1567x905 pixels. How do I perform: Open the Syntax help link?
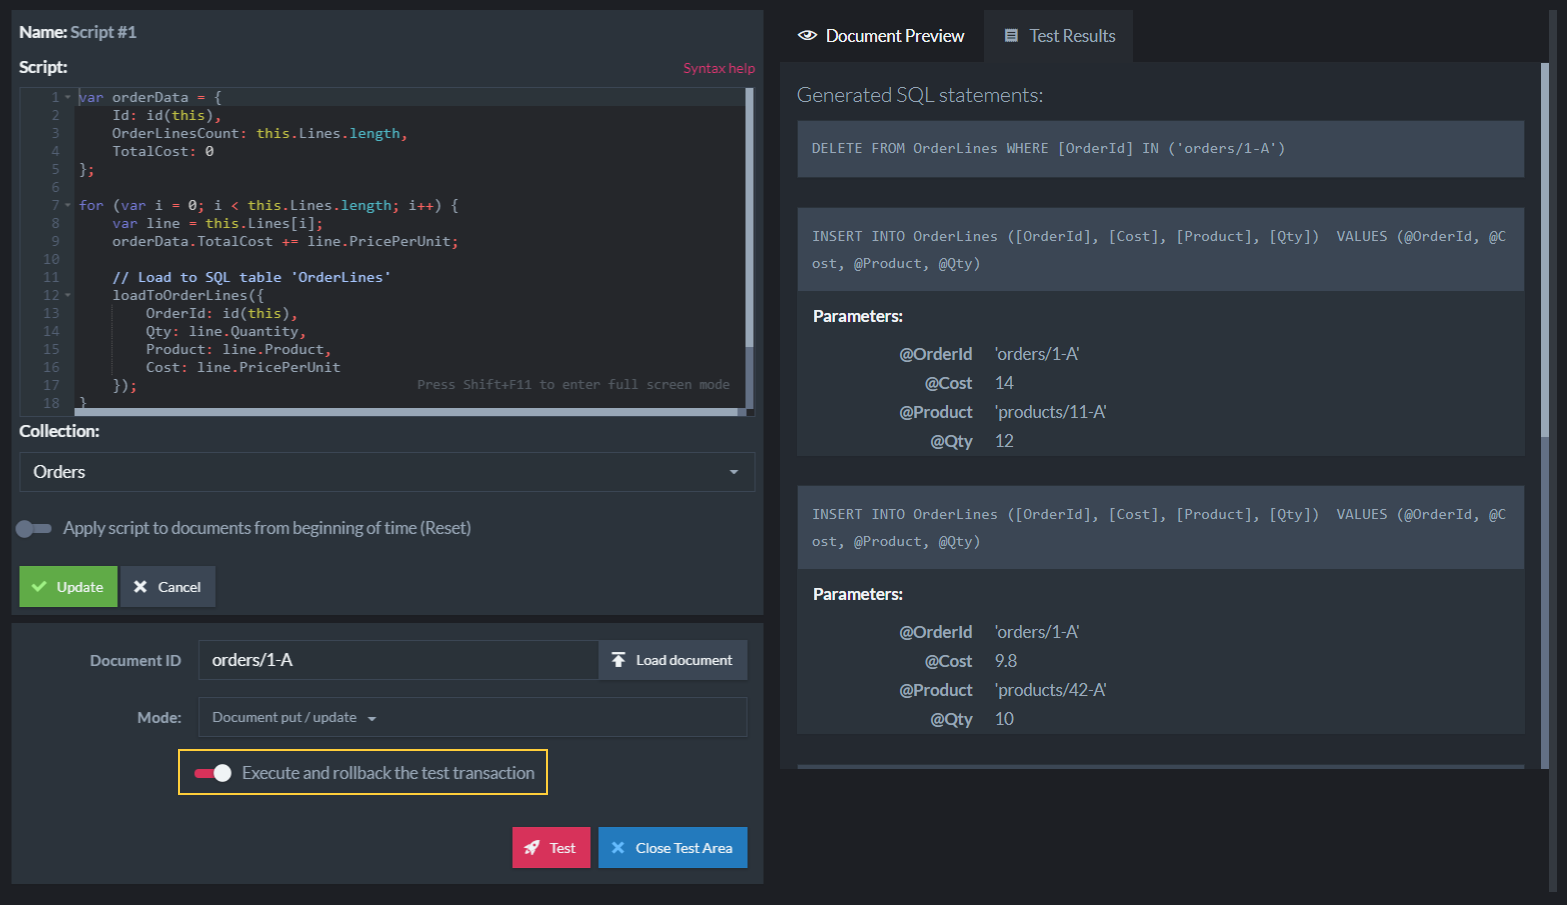tap(719, 68)
